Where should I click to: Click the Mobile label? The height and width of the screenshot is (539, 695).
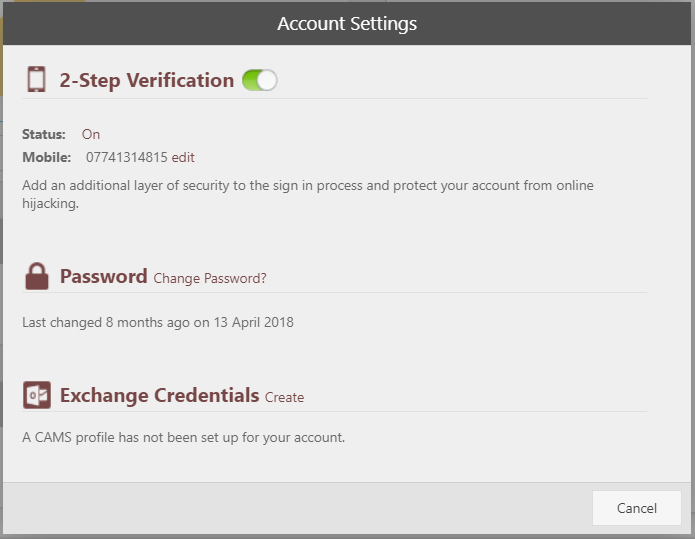click(x=47, y=157)
